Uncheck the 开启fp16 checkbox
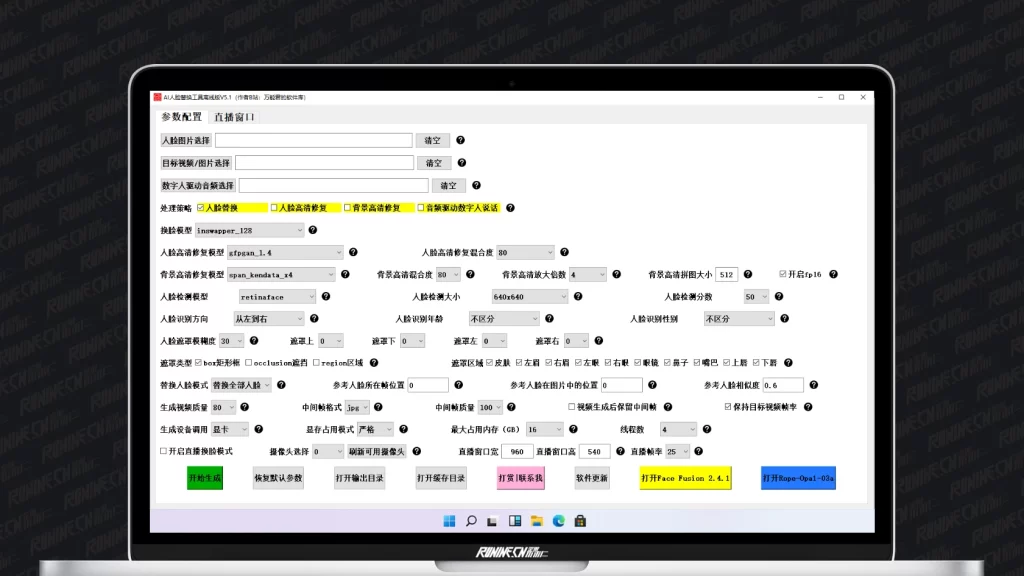Viewport: 1024px width, 576px height. point(783,274)
